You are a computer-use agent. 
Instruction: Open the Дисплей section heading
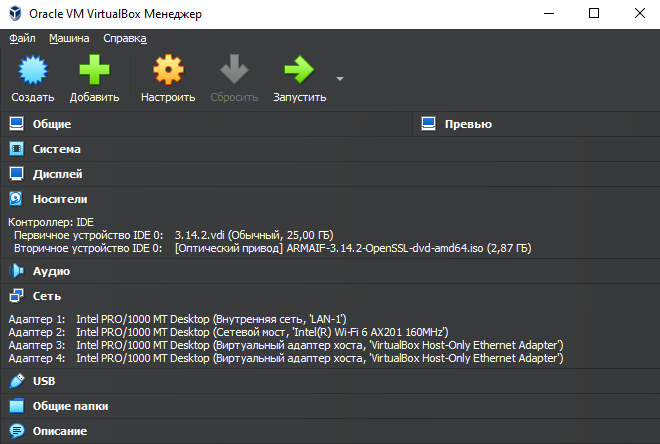click(x=58, y=174)
